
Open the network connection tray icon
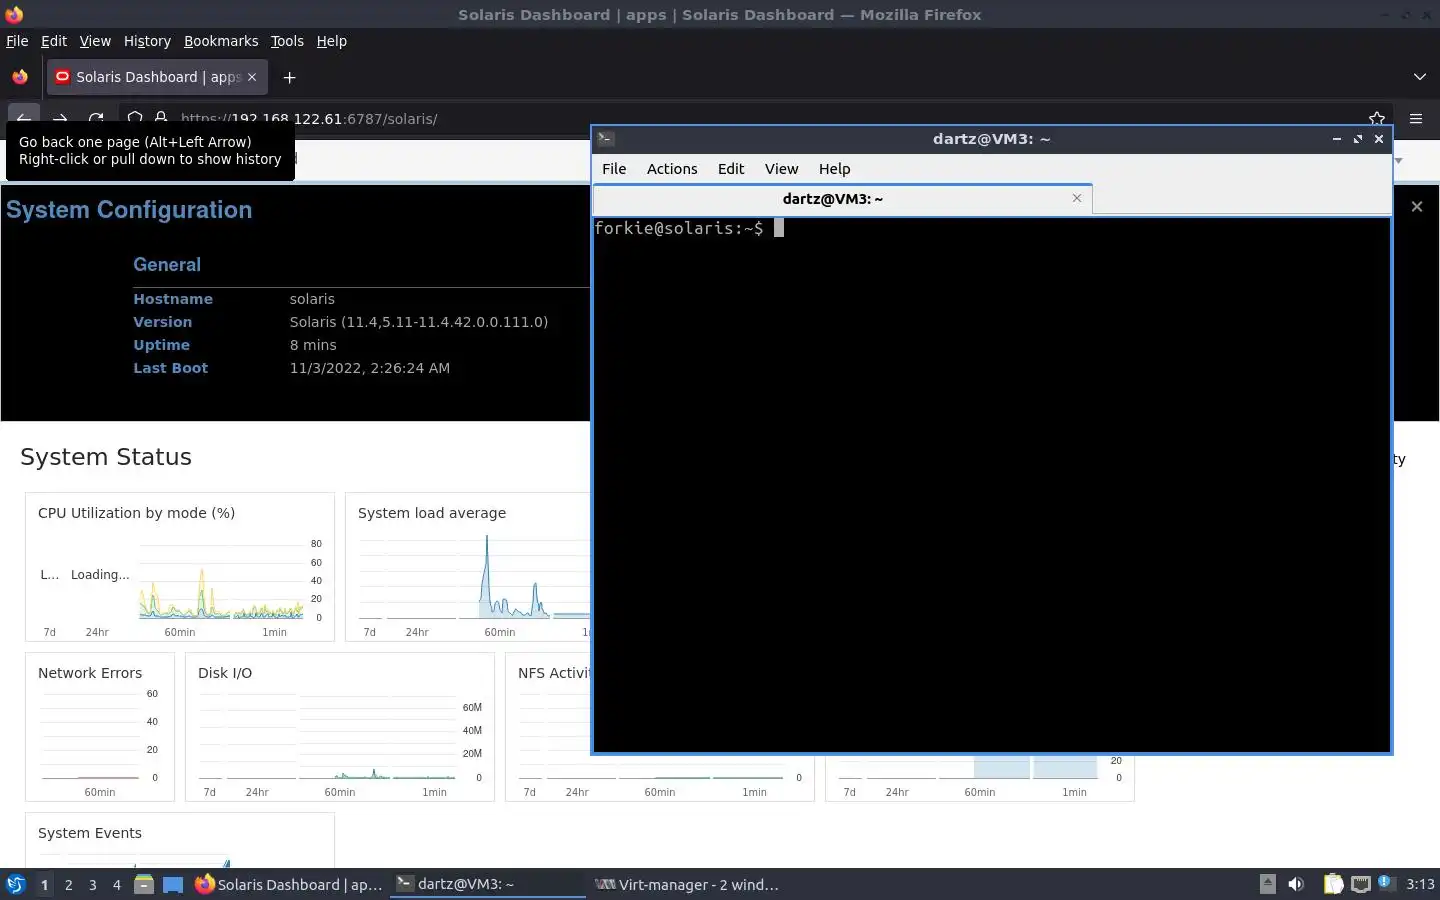pyautogui.click(x=1361, y=884)
